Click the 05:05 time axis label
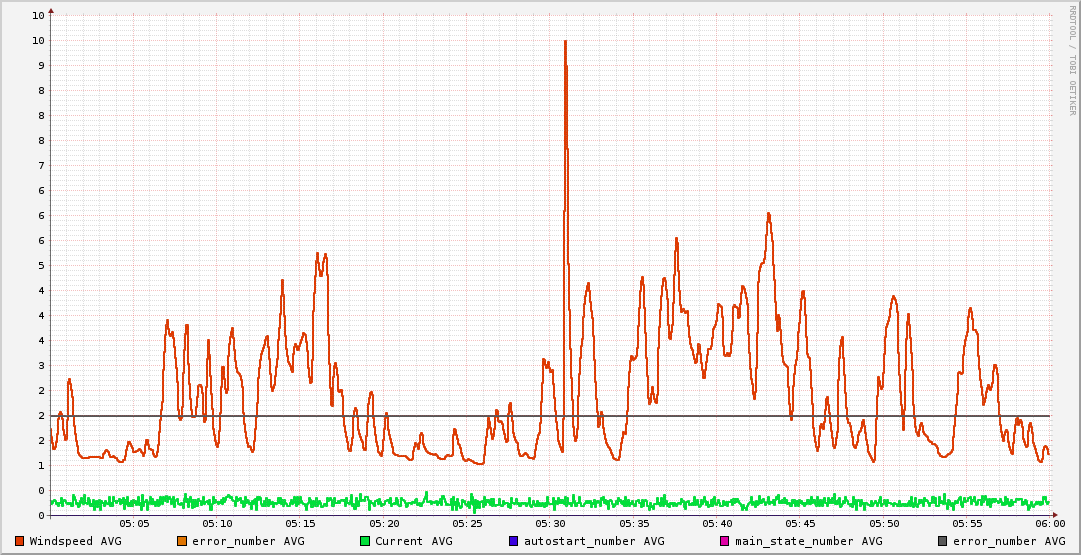Image resolution: width=1081 pixels, height=555 pixels. pyautogui.click(x=134, y=523)
